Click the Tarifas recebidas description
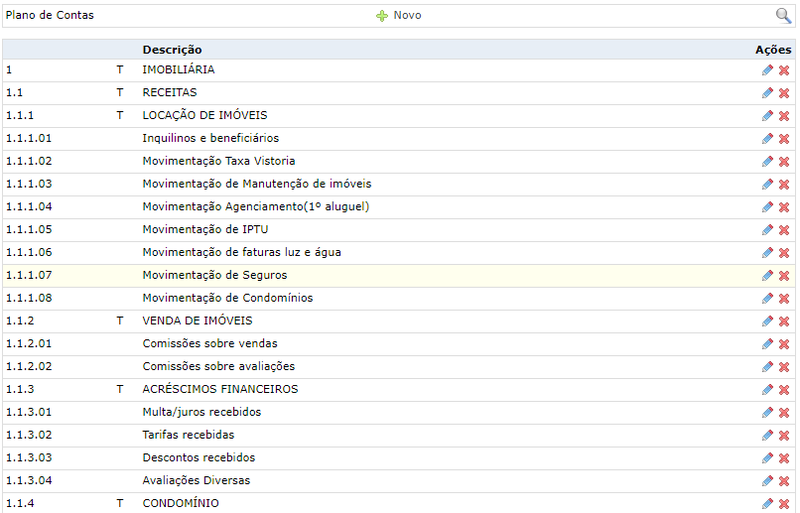Image resolution: width=800 pixels, height=513 pixels. click(188, 435)
